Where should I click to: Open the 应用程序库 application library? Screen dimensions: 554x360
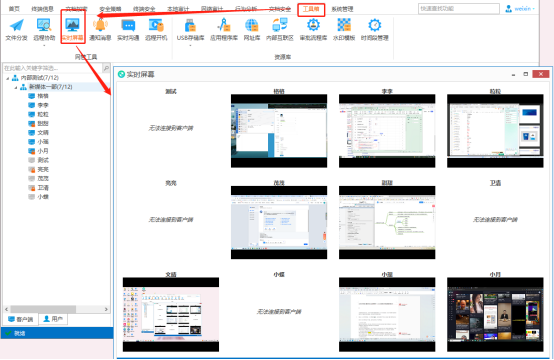point(224,29)
